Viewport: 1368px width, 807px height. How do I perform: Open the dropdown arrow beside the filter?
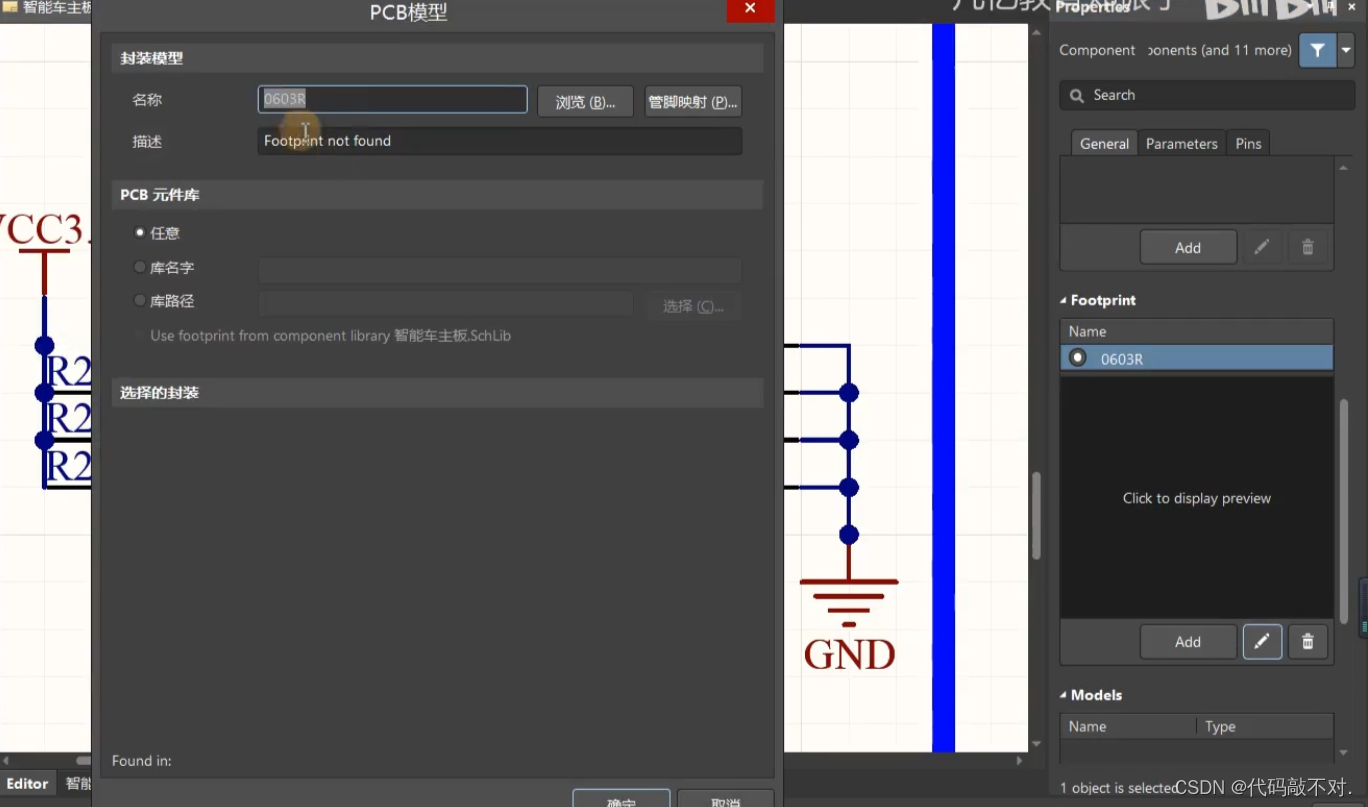click(x=1346, y=50)
